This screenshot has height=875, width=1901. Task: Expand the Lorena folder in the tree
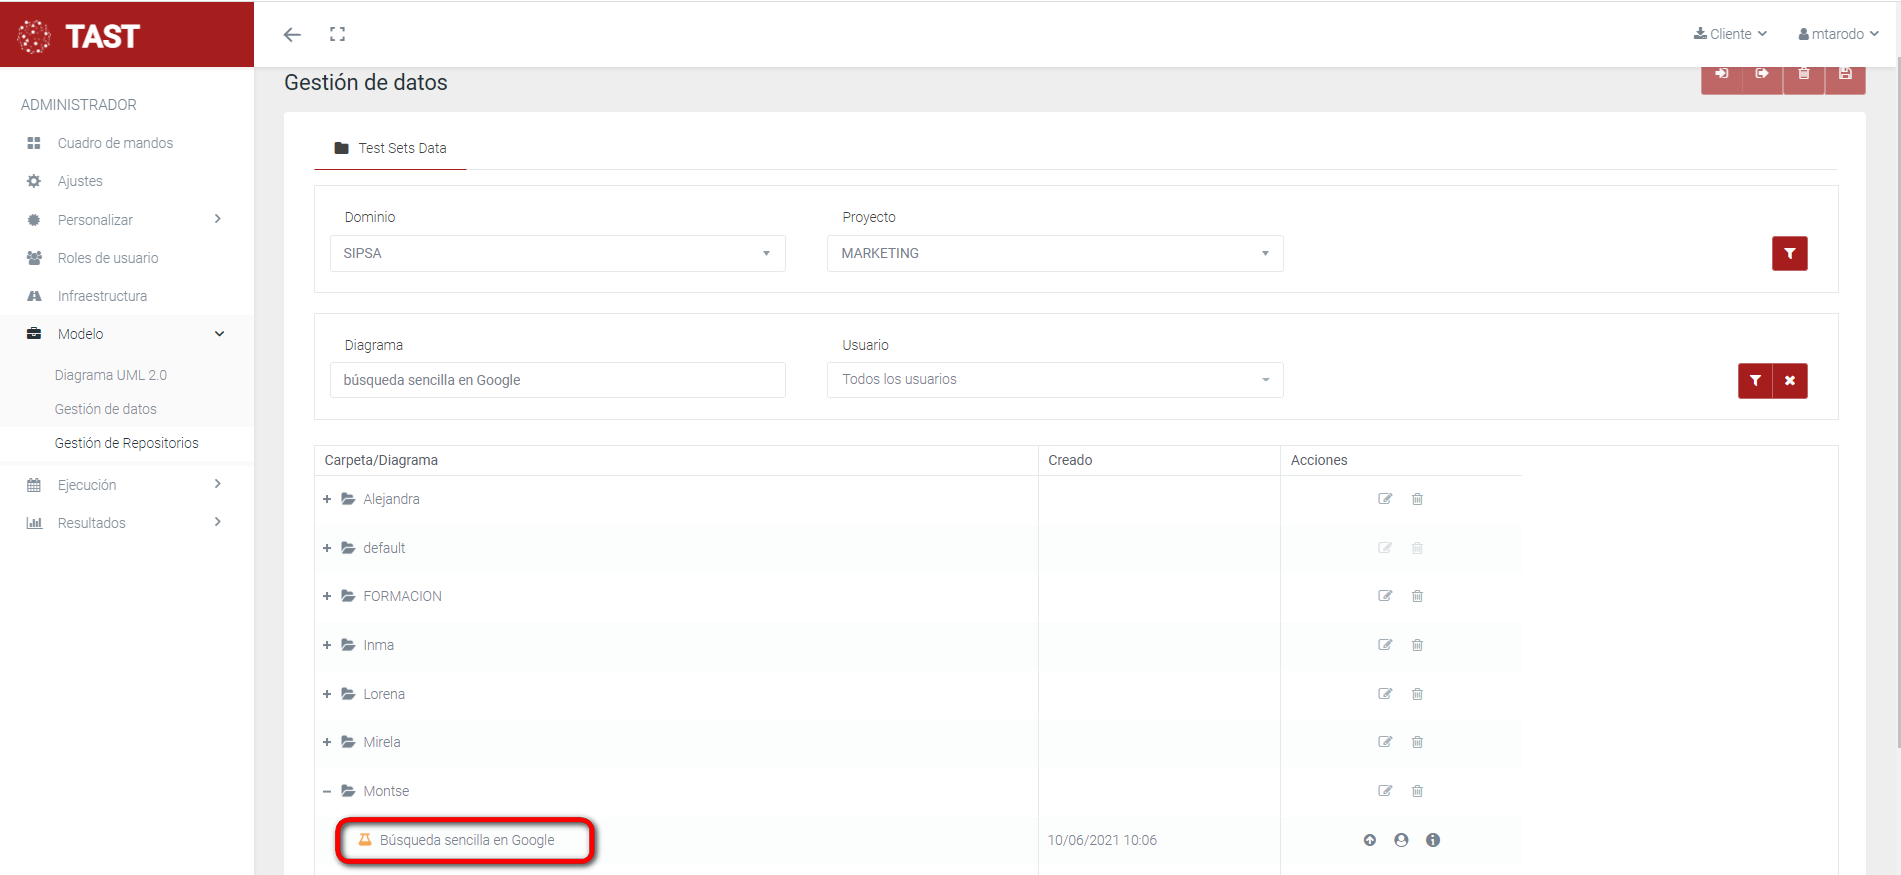[327, 694]
